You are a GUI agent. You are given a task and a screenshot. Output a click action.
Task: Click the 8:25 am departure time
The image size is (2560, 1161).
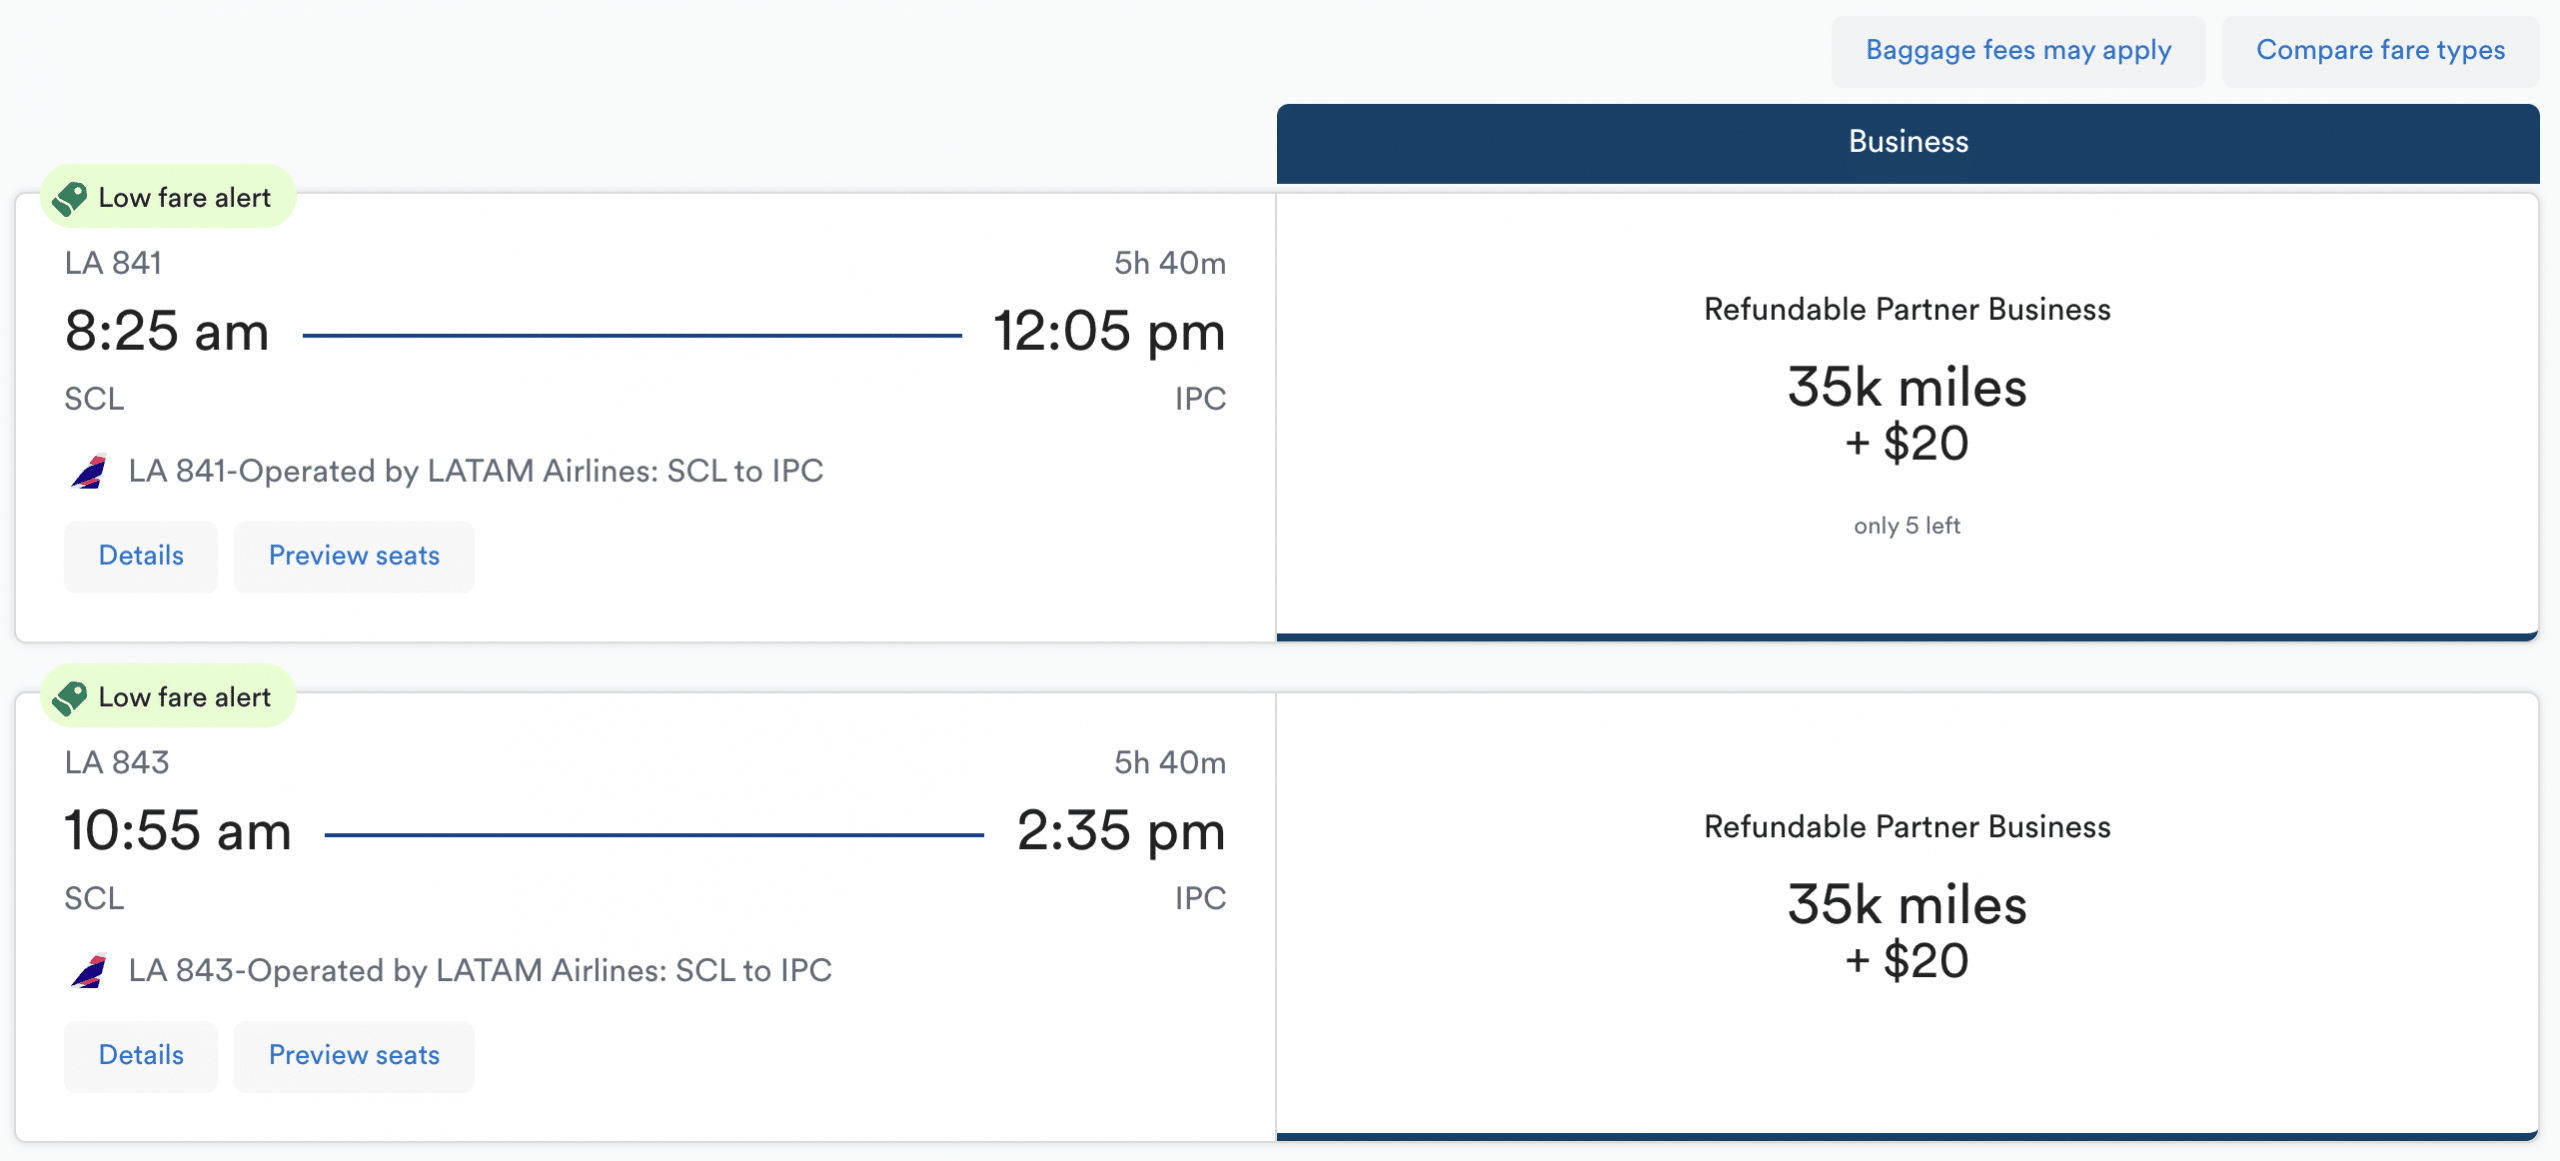click(x=167, y=331)
